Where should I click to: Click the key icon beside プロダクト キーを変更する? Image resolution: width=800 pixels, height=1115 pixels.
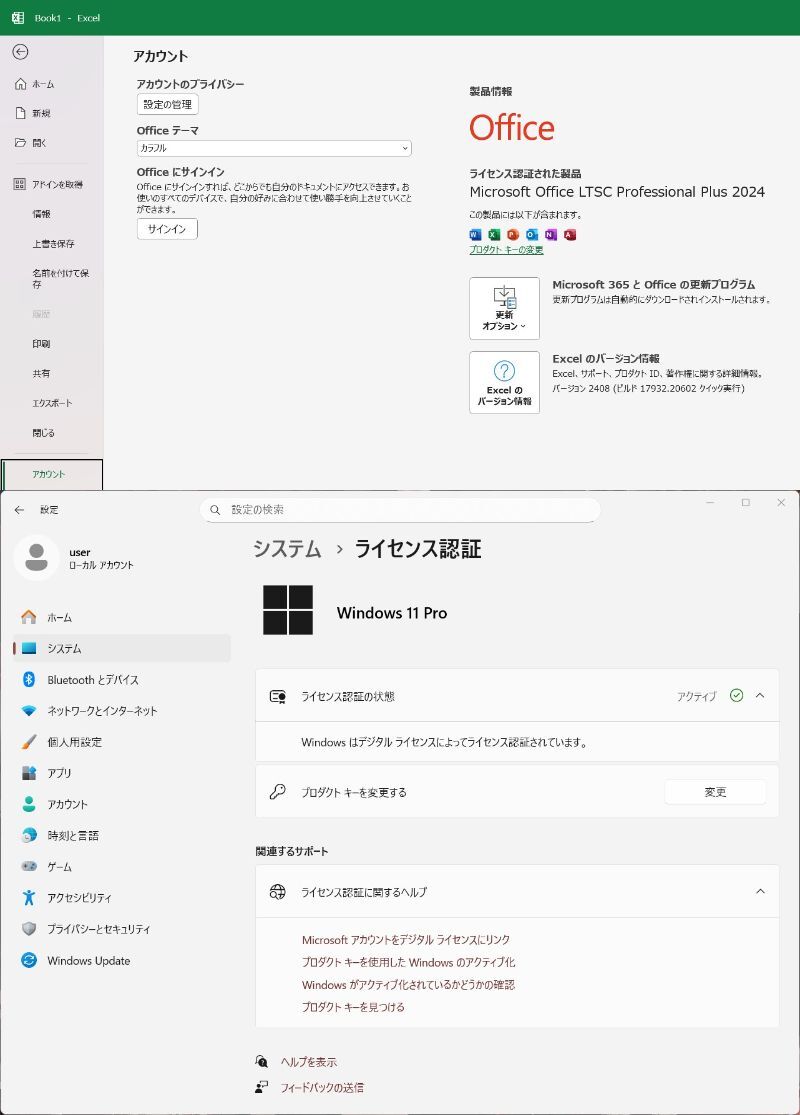click(277, 791)
